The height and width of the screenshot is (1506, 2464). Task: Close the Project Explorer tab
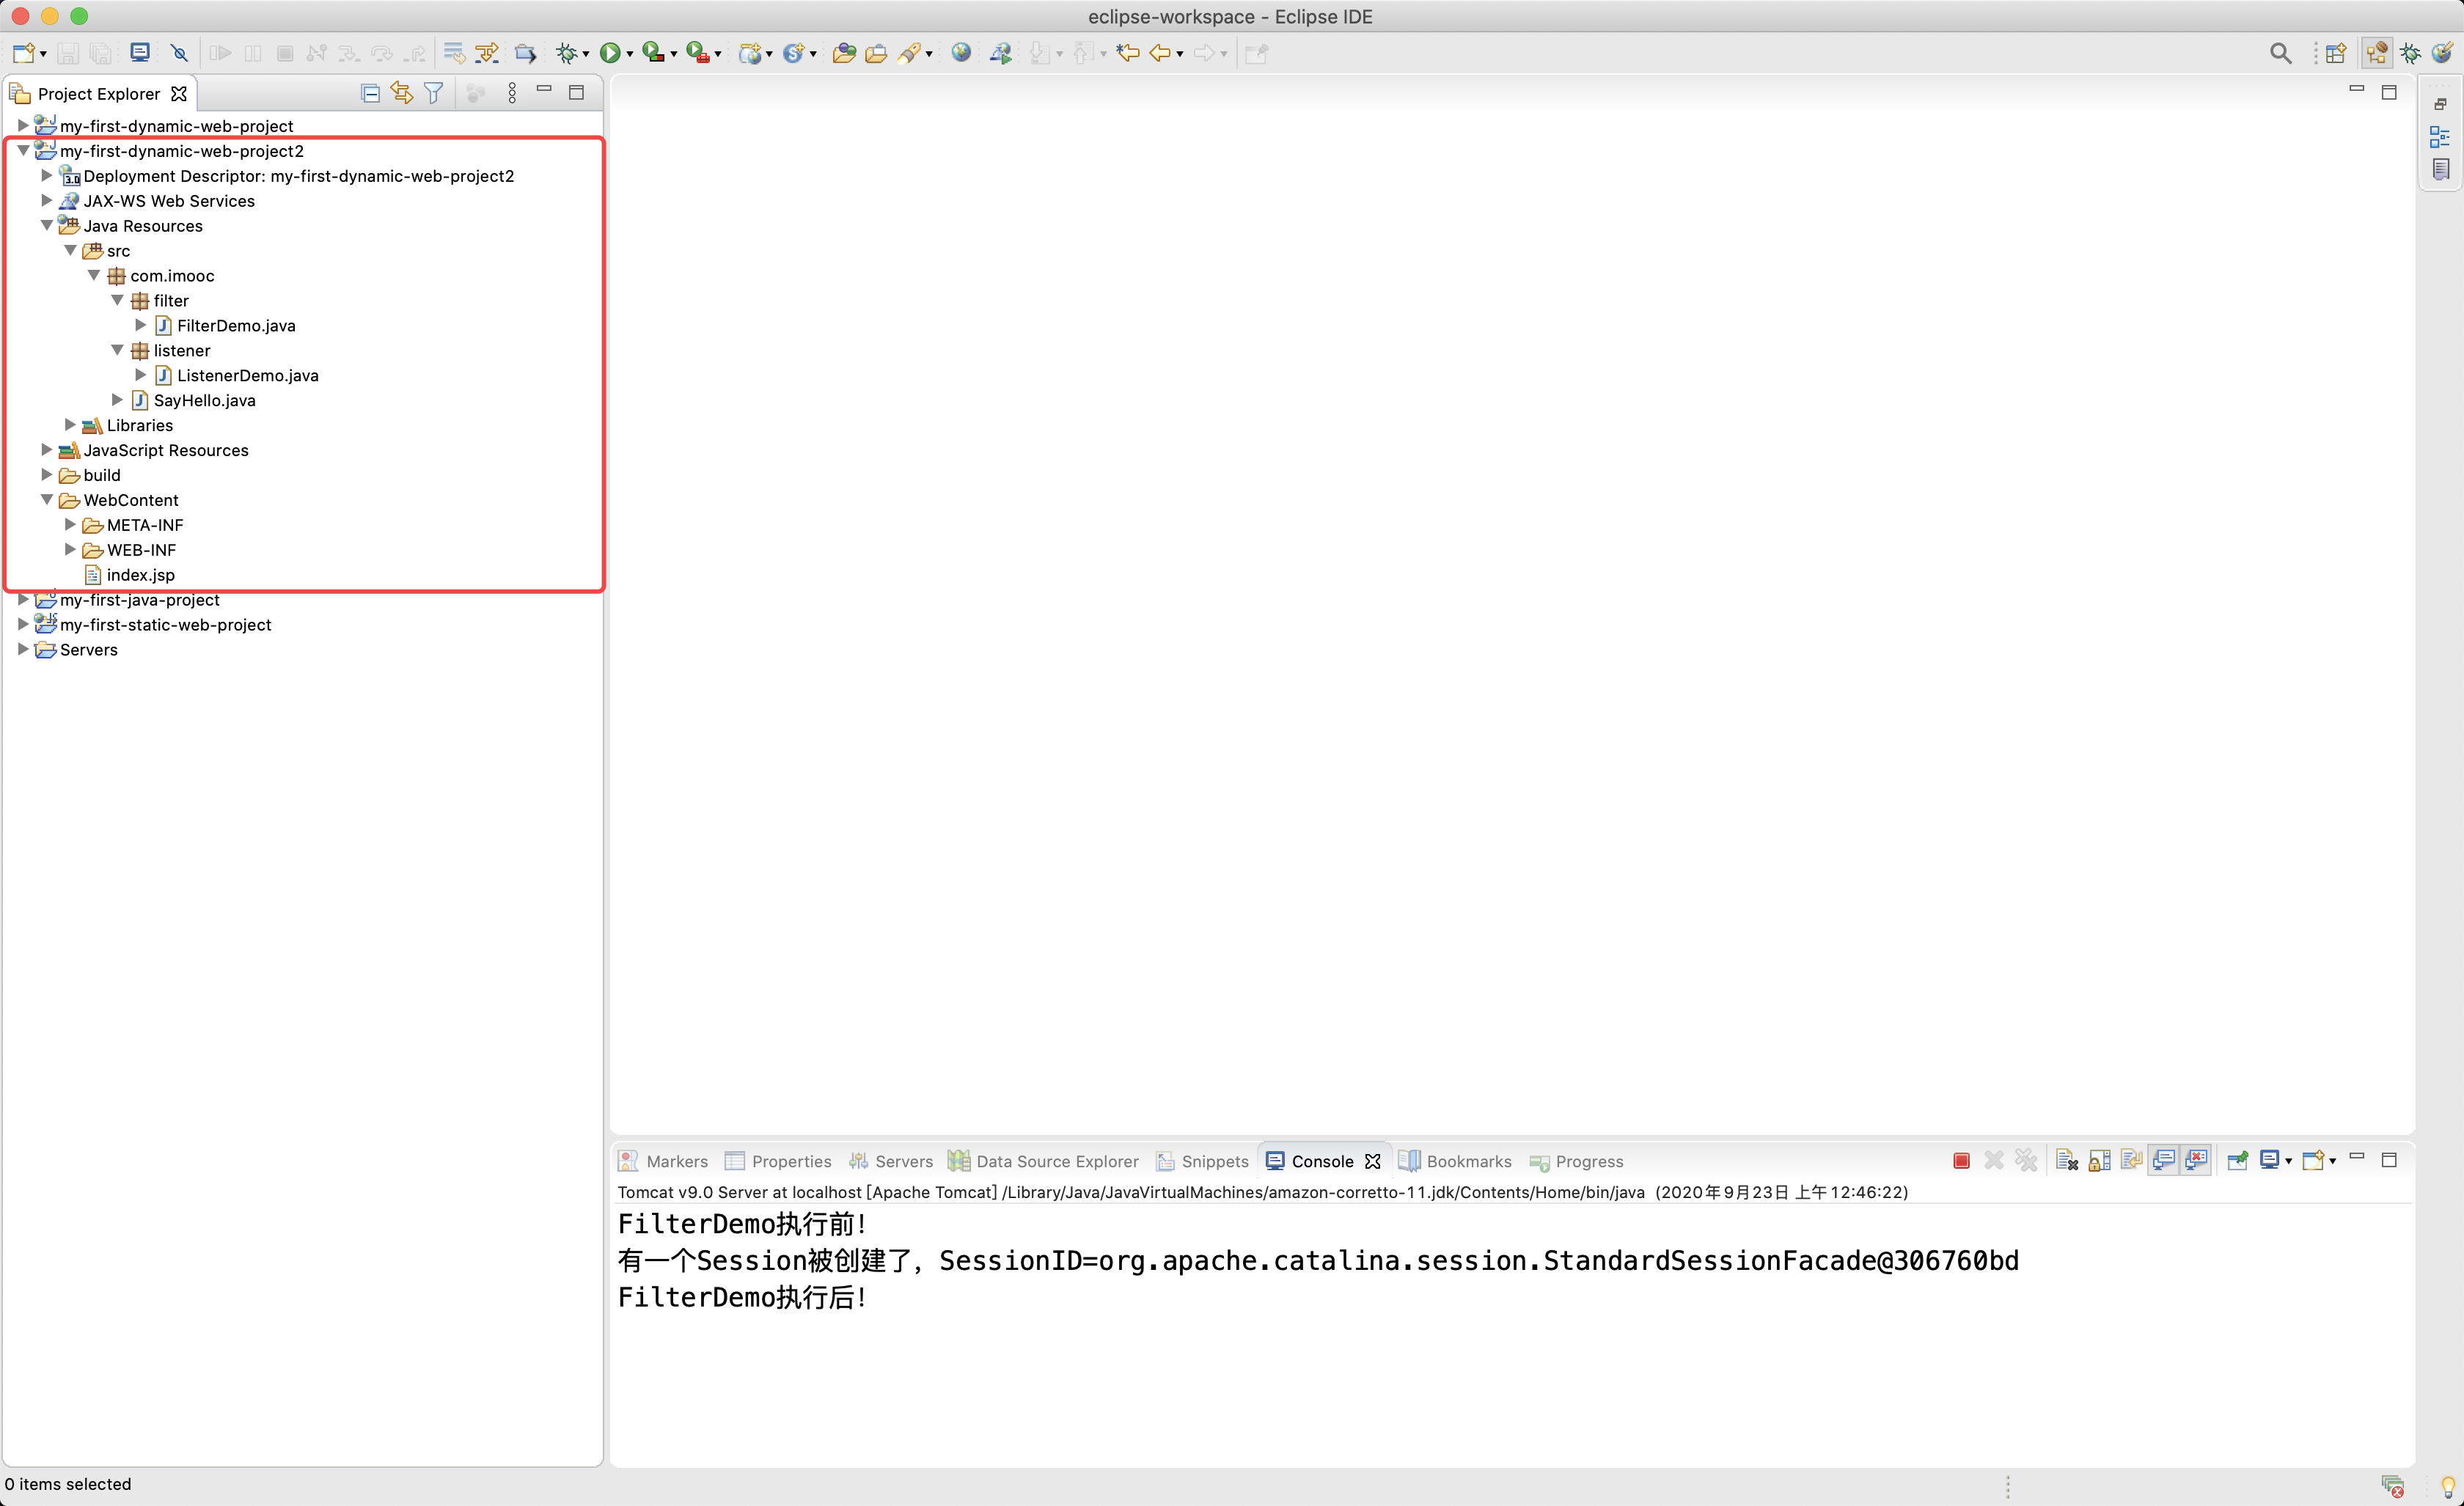(x=179, y=93)
